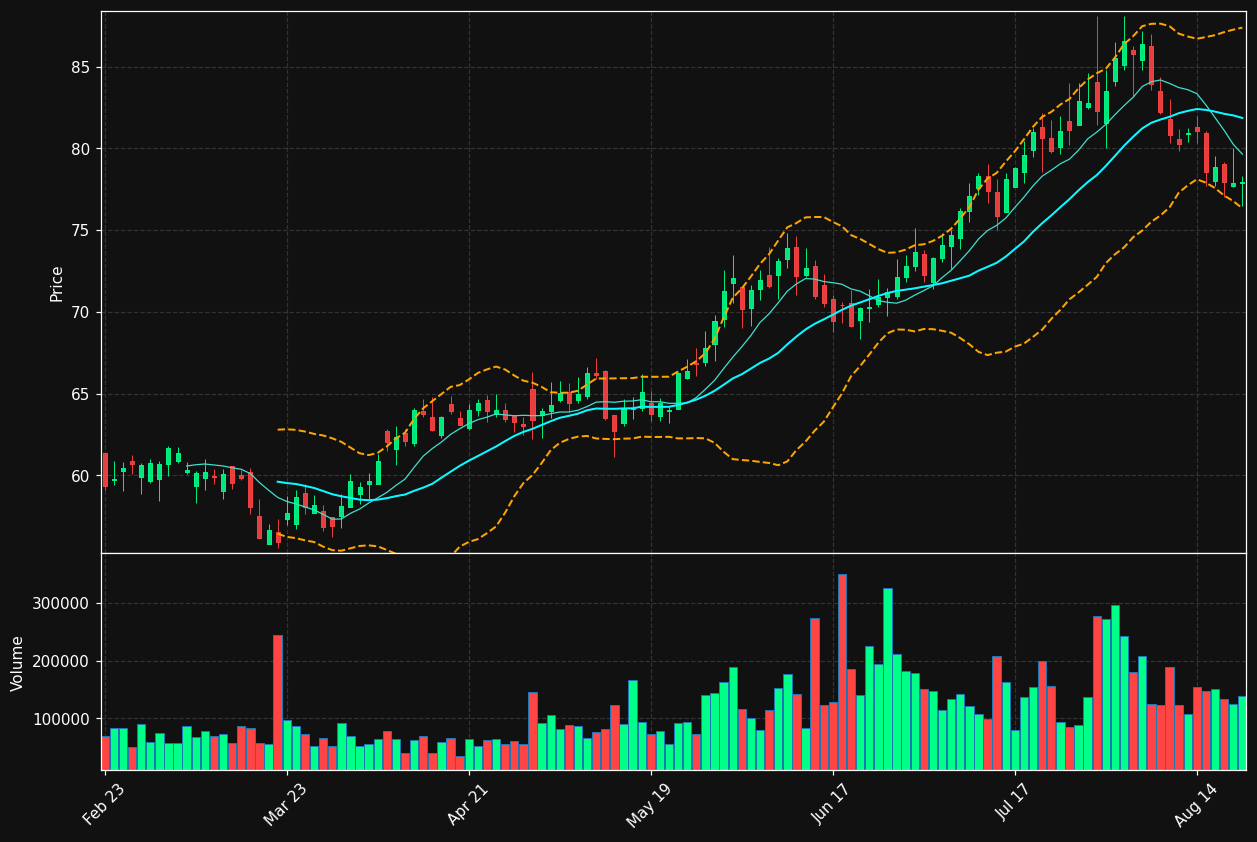1257x842 pixels.
Task: Click the price tick label 85
Action: 80,67
